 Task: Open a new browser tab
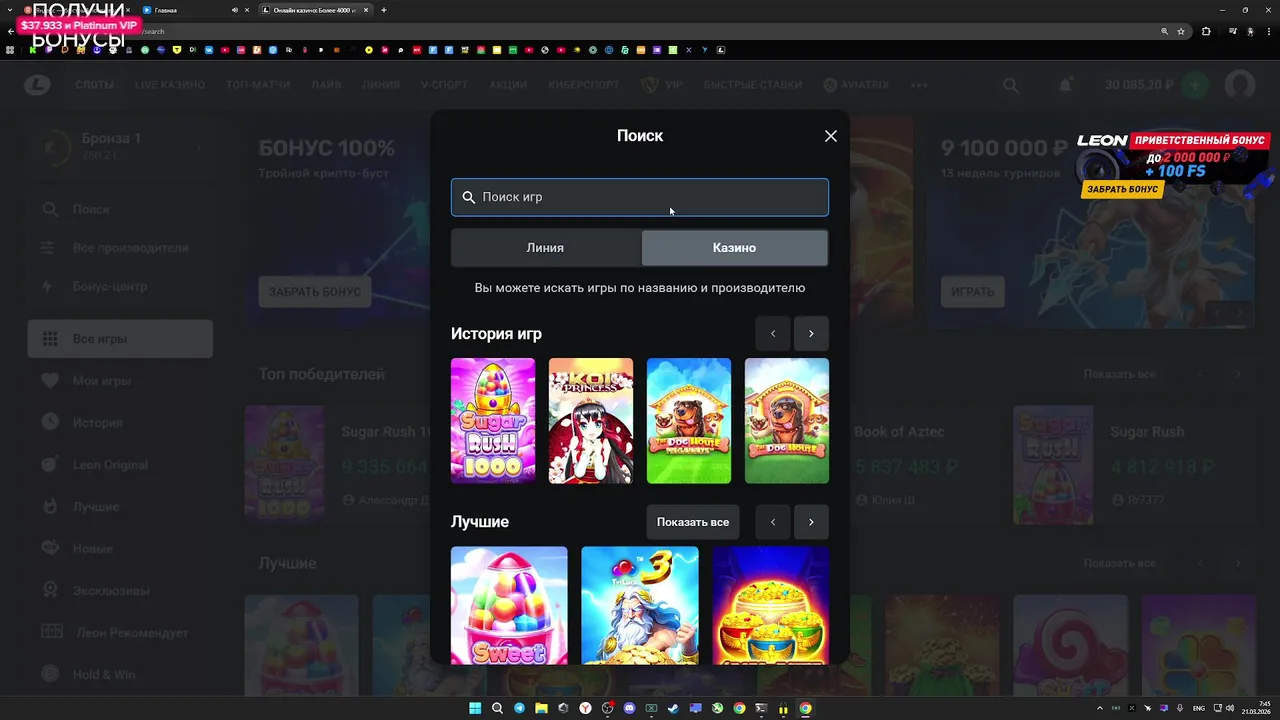pyautogui.click(x=384, y=10)
